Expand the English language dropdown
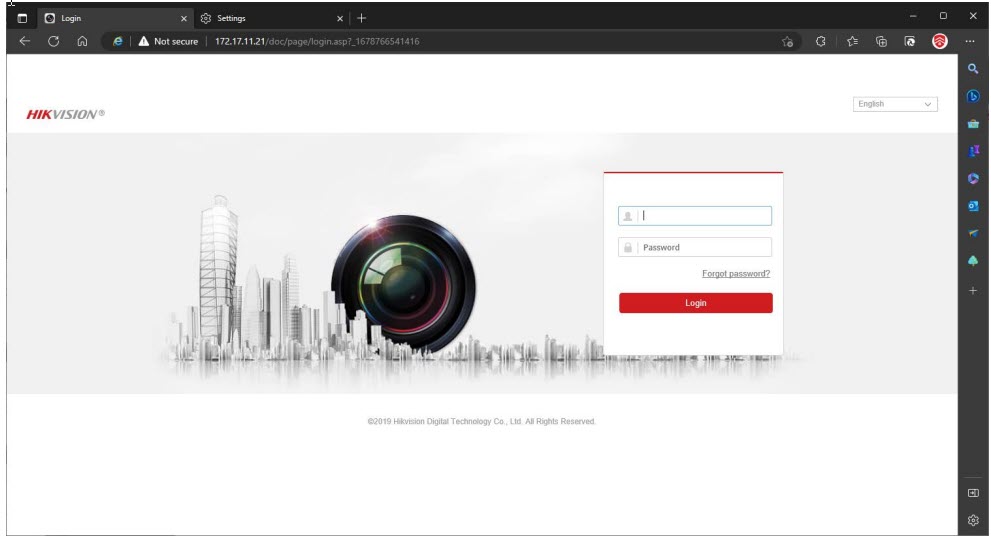This screenshot has height=539, width=991. 896,104
